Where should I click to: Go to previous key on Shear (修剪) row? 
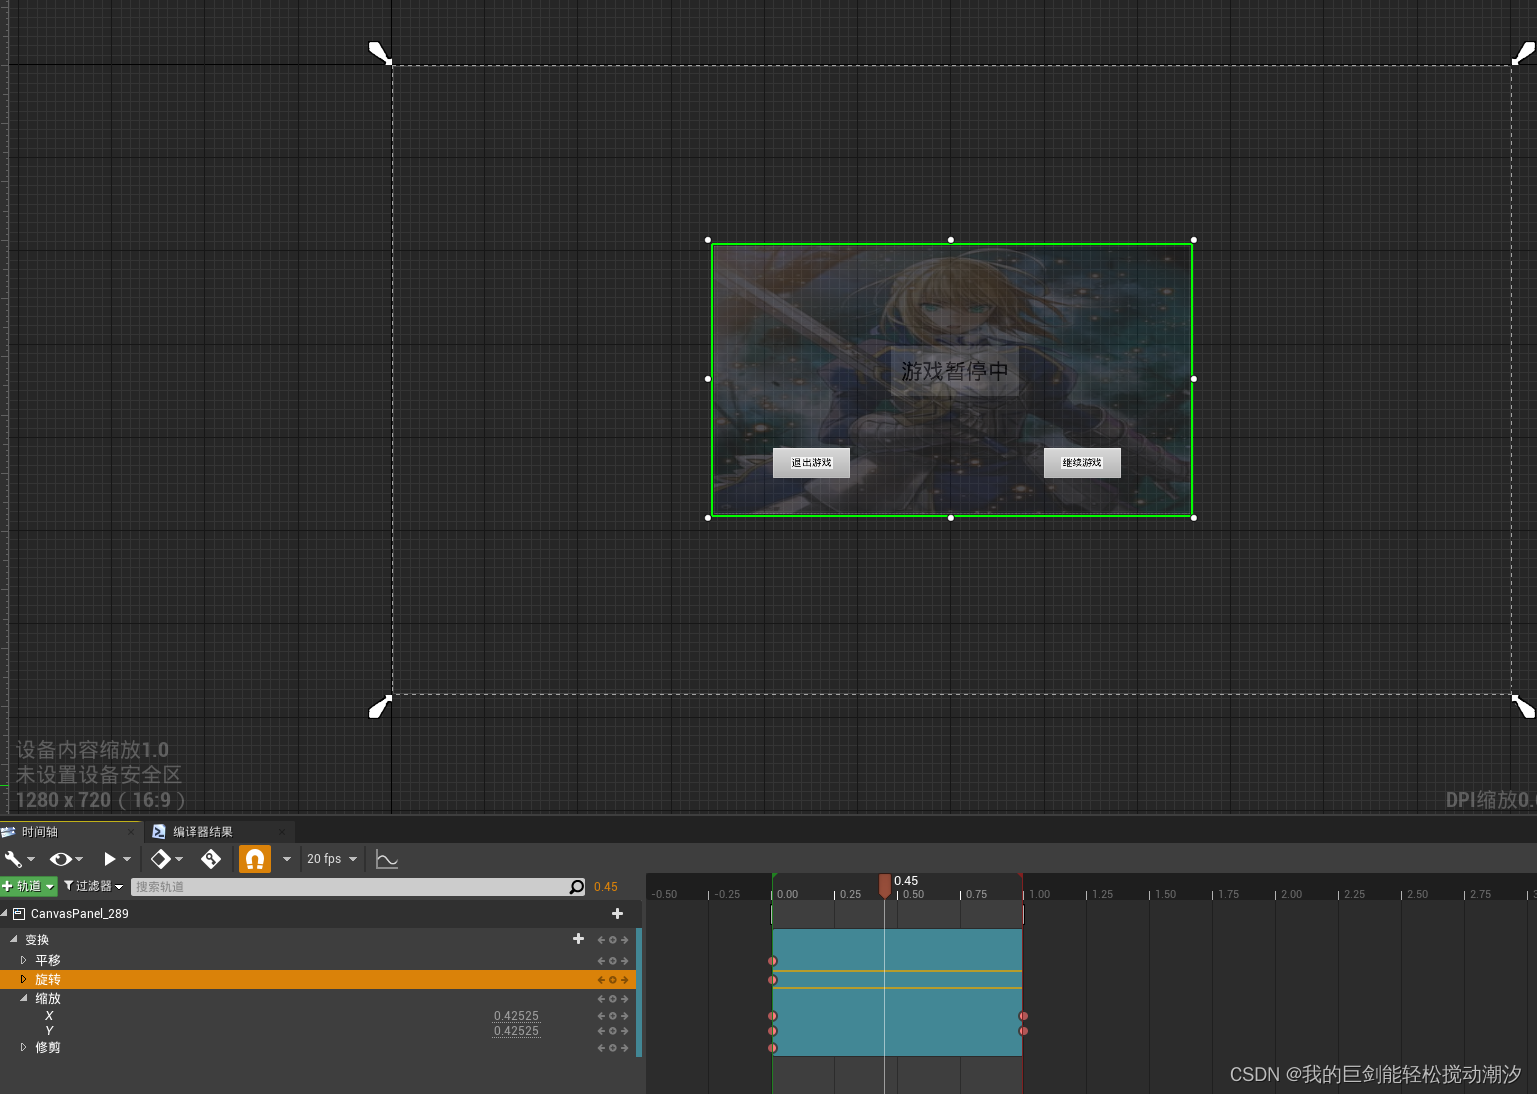pyautogui.click(x=602, y=1048)
